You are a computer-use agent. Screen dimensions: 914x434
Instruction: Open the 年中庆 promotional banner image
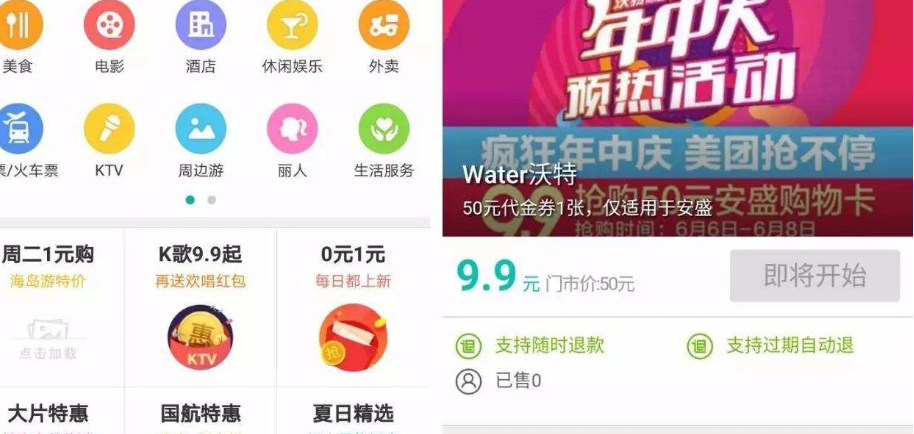pos(677,118)
